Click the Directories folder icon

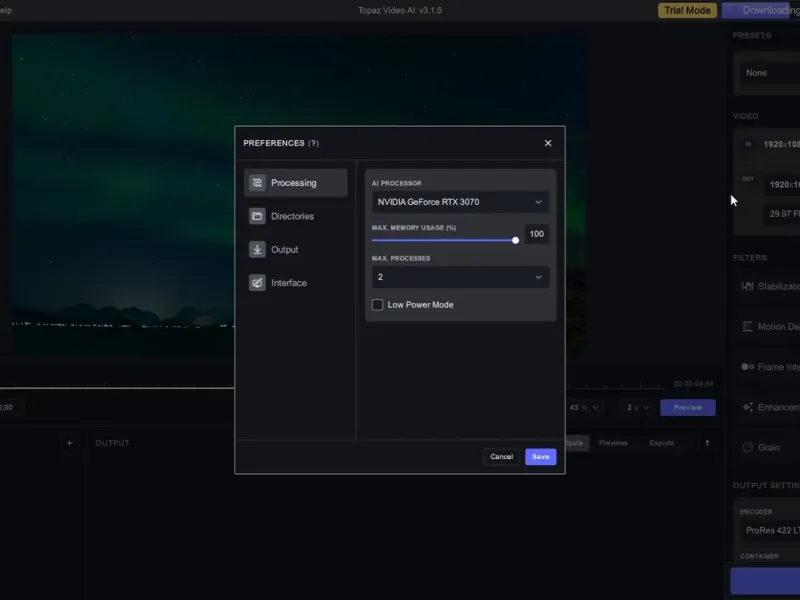(257, 216)
